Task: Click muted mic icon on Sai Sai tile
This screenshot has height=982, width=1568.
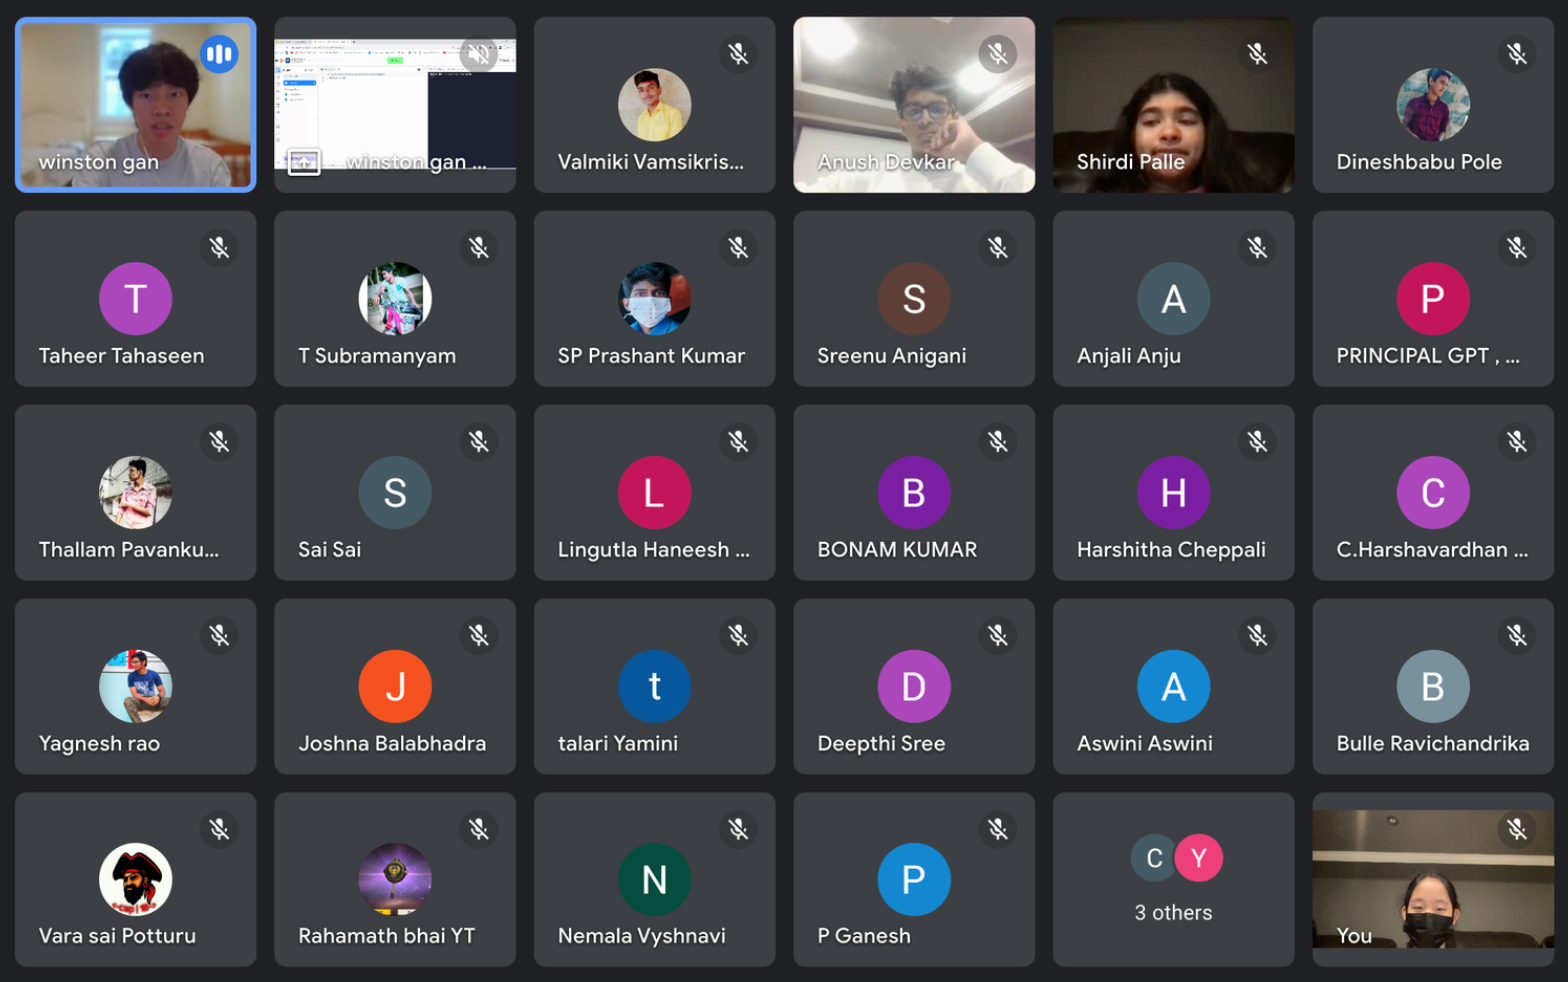Action: tap(479, 442)
